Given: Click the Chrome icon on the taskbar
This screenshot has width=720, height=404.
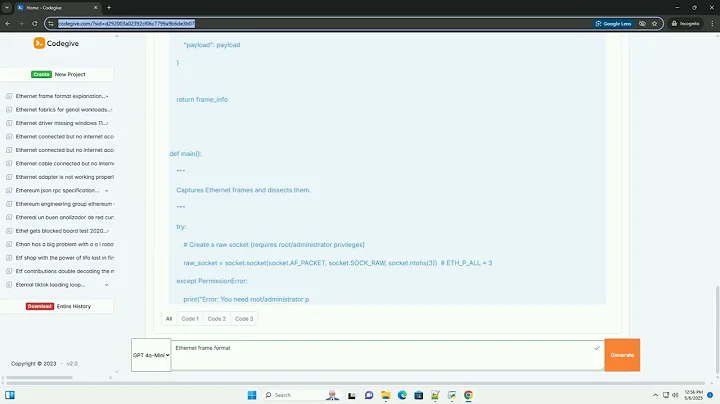Looking at the screenshot, I should [x=468, y=395].
